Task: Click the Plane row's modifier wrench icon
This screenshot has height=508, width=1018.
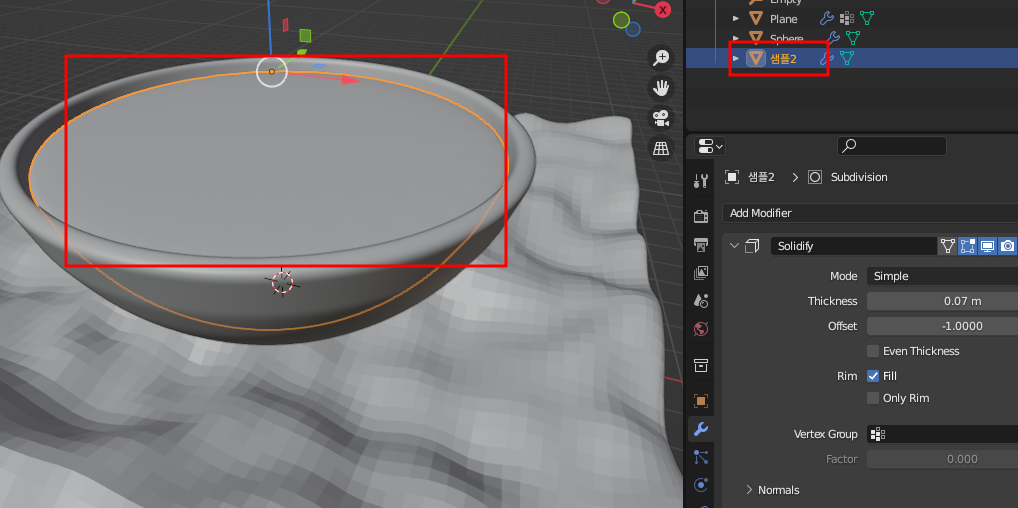Action: pyautogui.click(x=826, y=18)
